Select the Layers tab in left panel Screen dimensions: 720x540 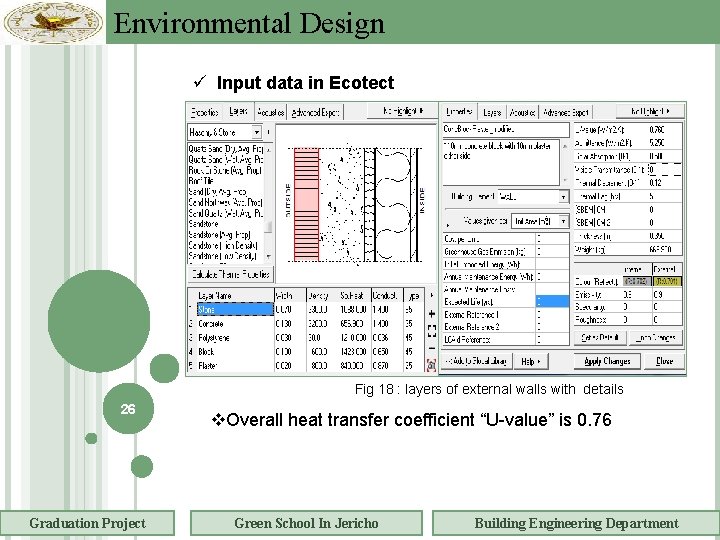coord(238,111)
